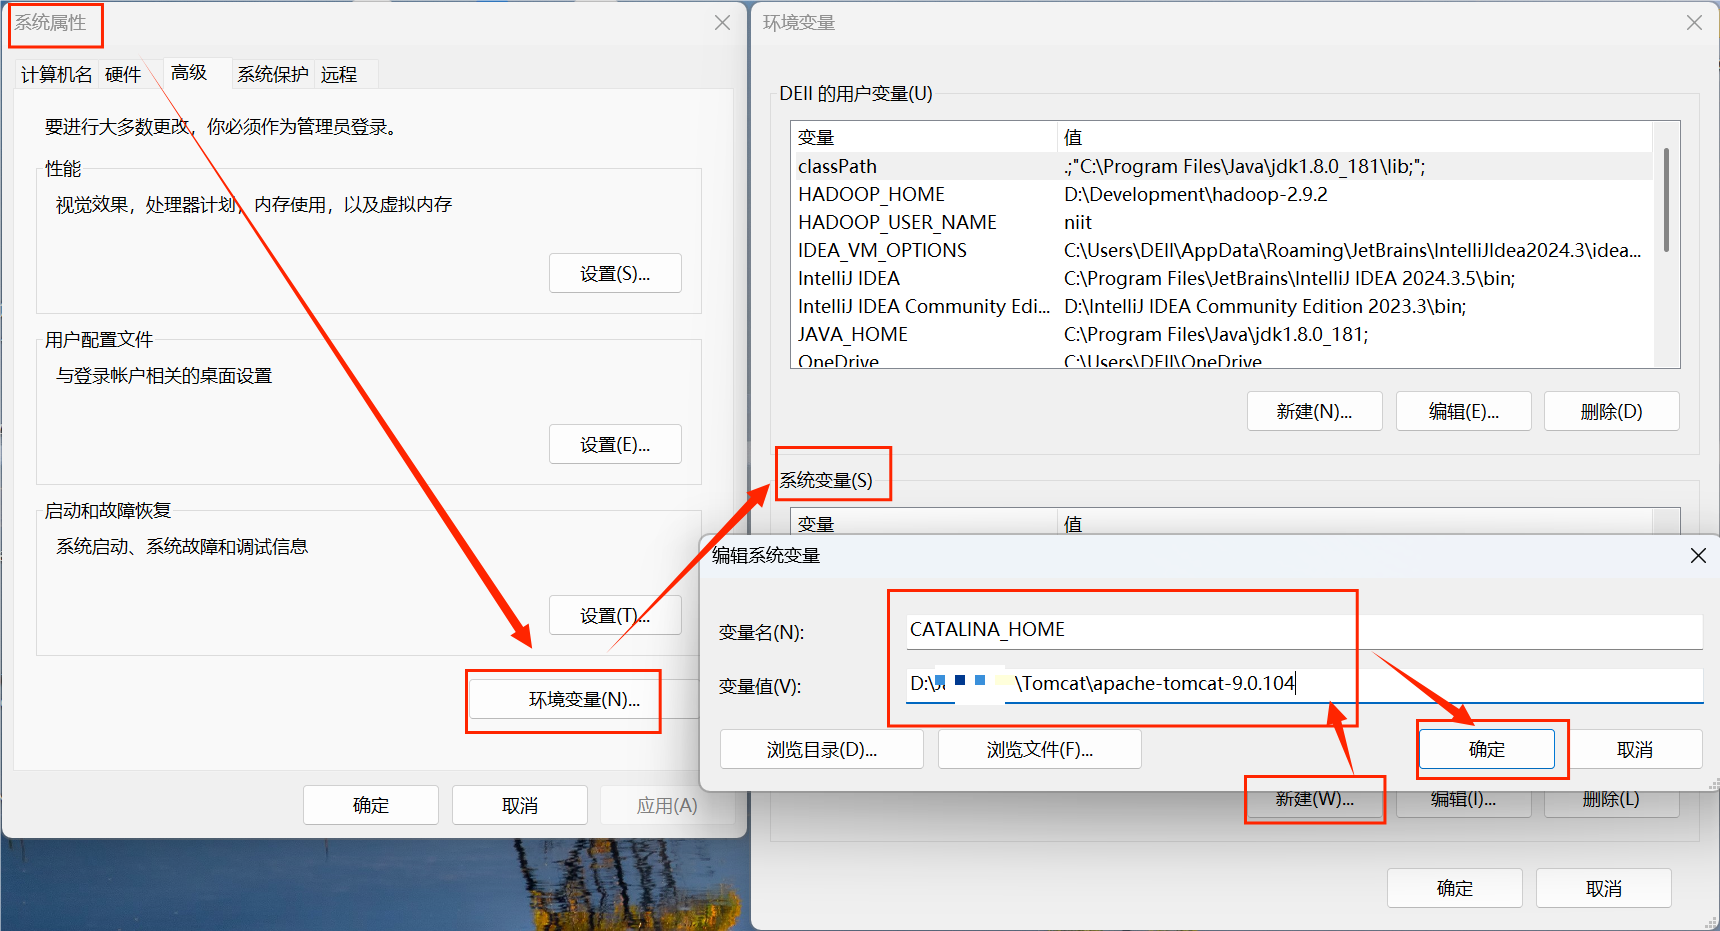Click the 变量名 field containing CATALINA_HOME
The image size is (1720, 931).
1304,630
